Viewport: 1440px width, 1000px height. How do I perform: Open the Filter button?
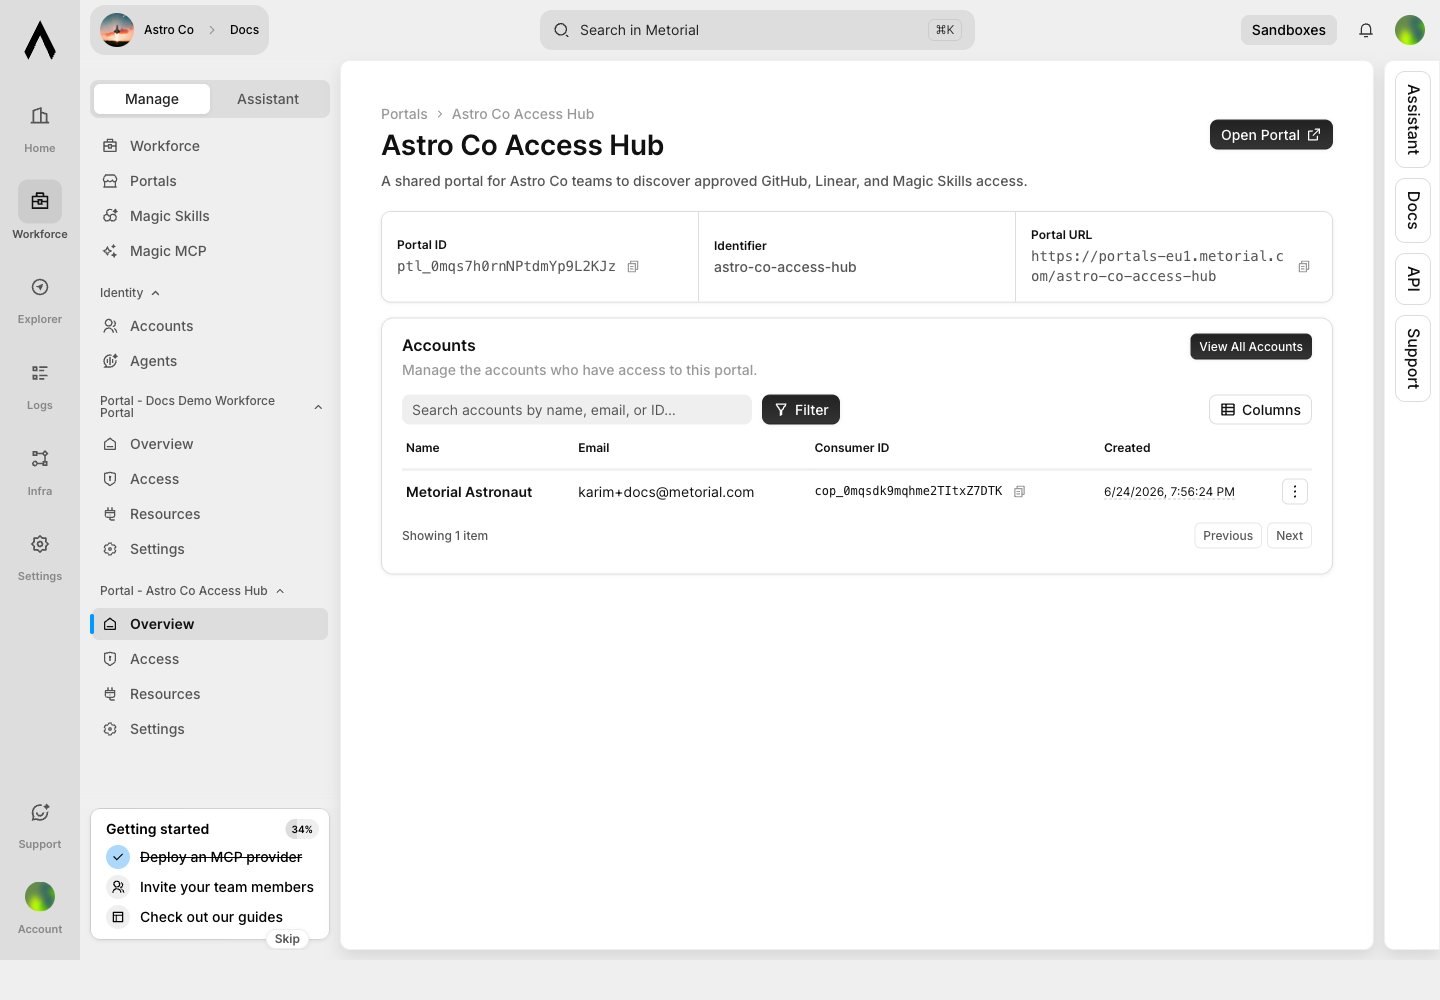pos(801,410)
